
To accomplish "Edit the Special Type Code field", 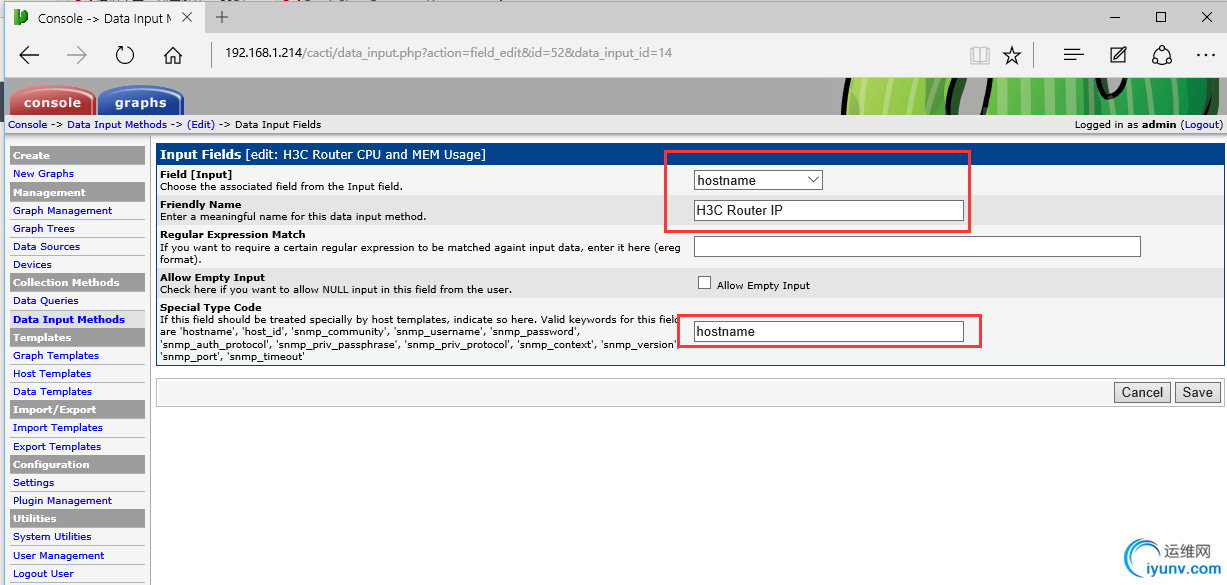I will point(829,331).
